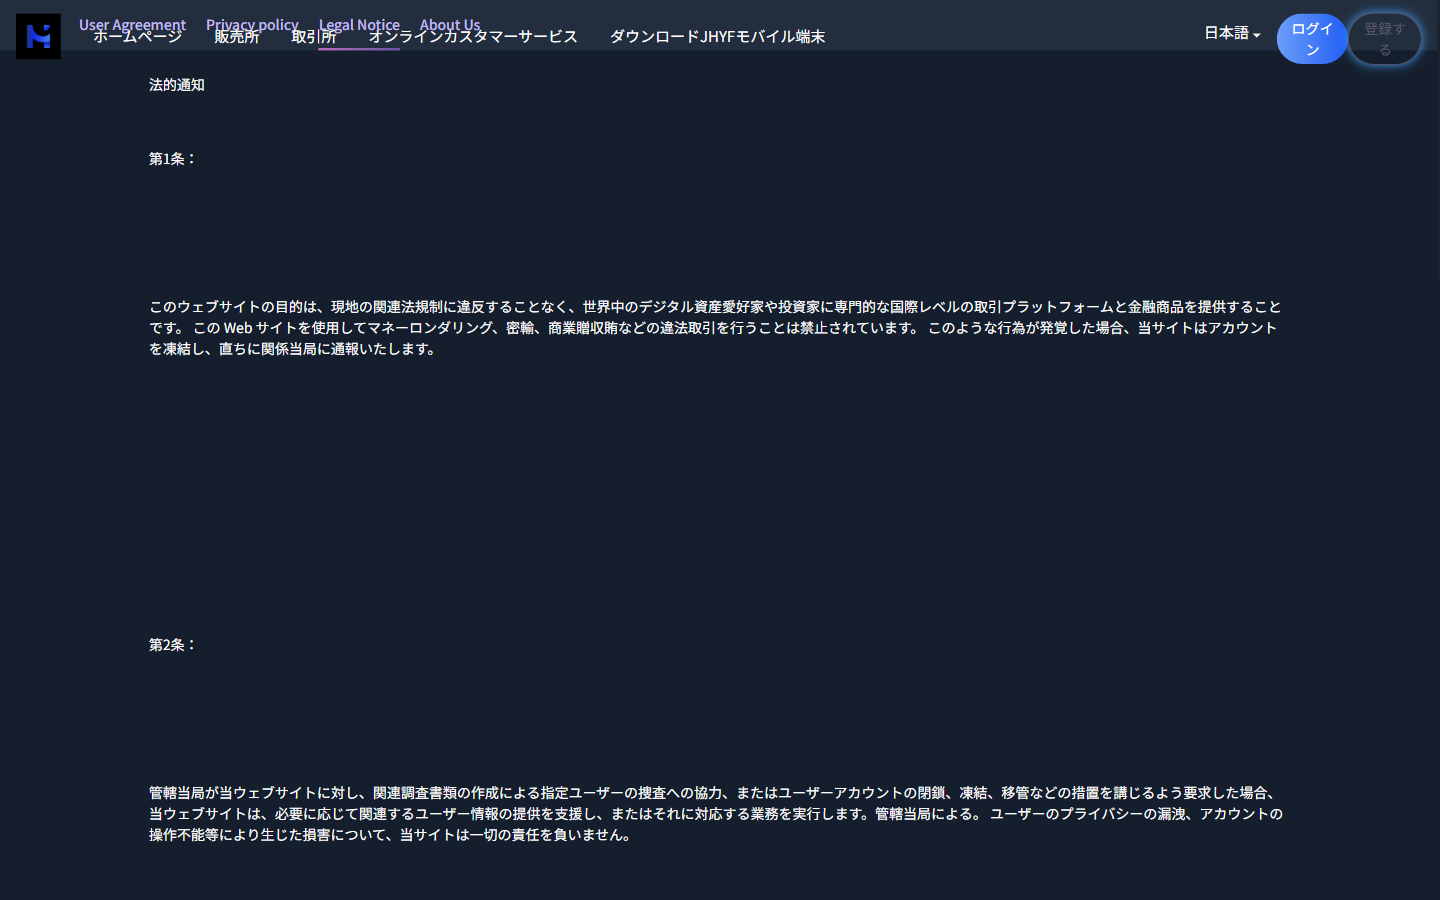This screenshot has width=1440, height=900.
Task: Open オンラインカスタマーサービス in the navigation
Action: (473, 37)
